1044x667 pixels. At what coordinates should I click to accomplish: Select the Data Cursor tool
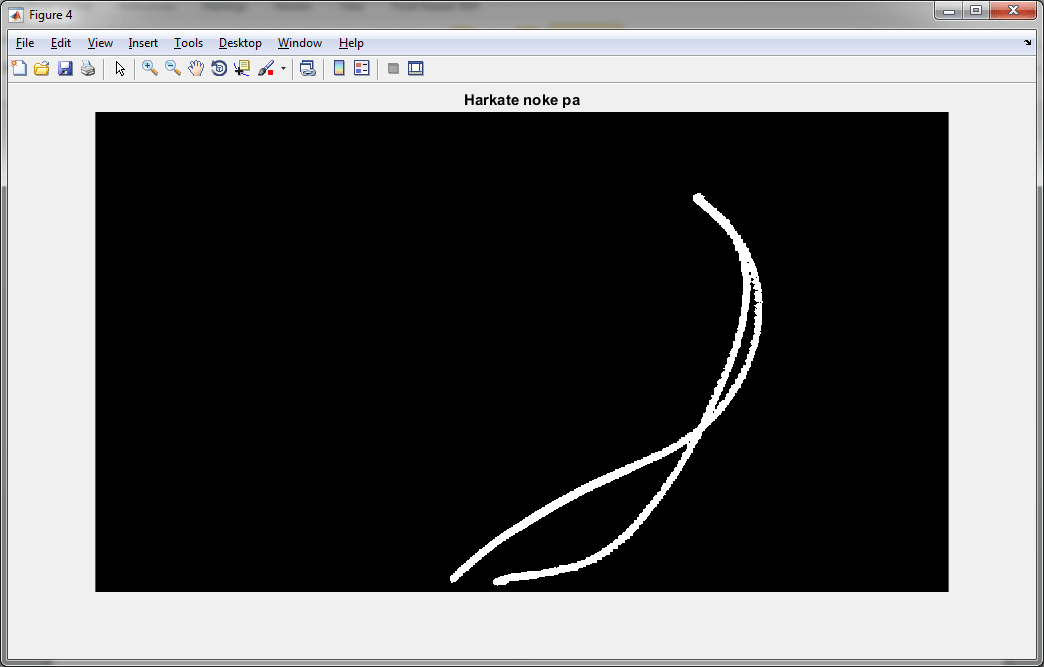(241, 68)
